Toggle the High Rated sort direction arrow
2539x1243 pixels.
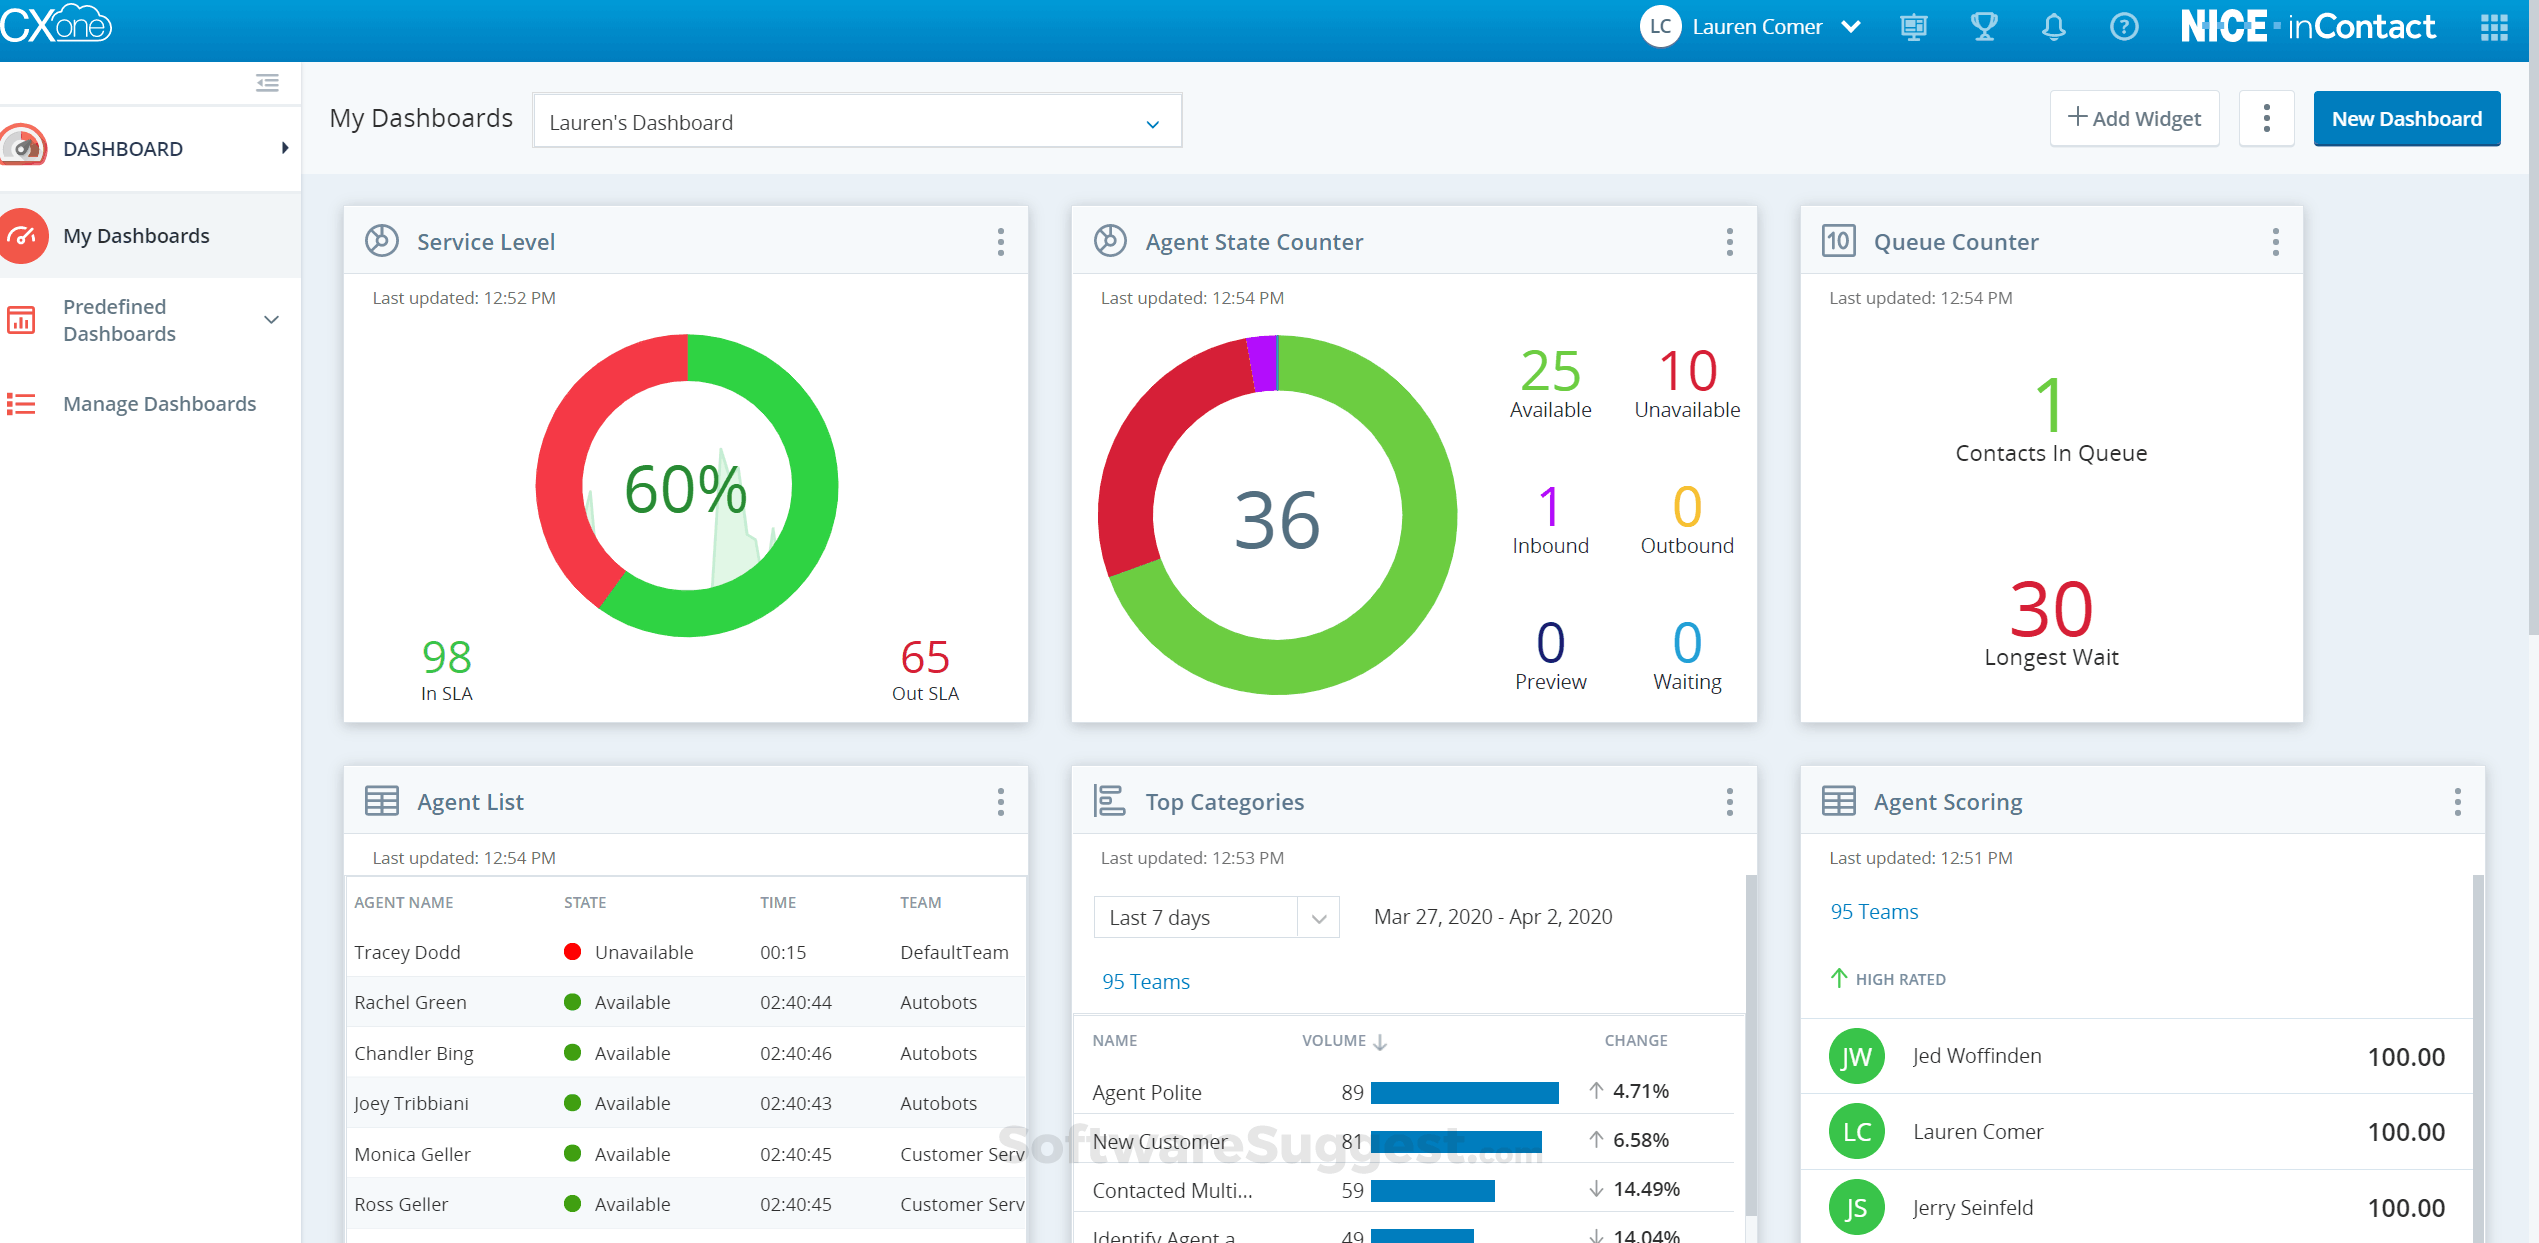[x=1838, y=978]
